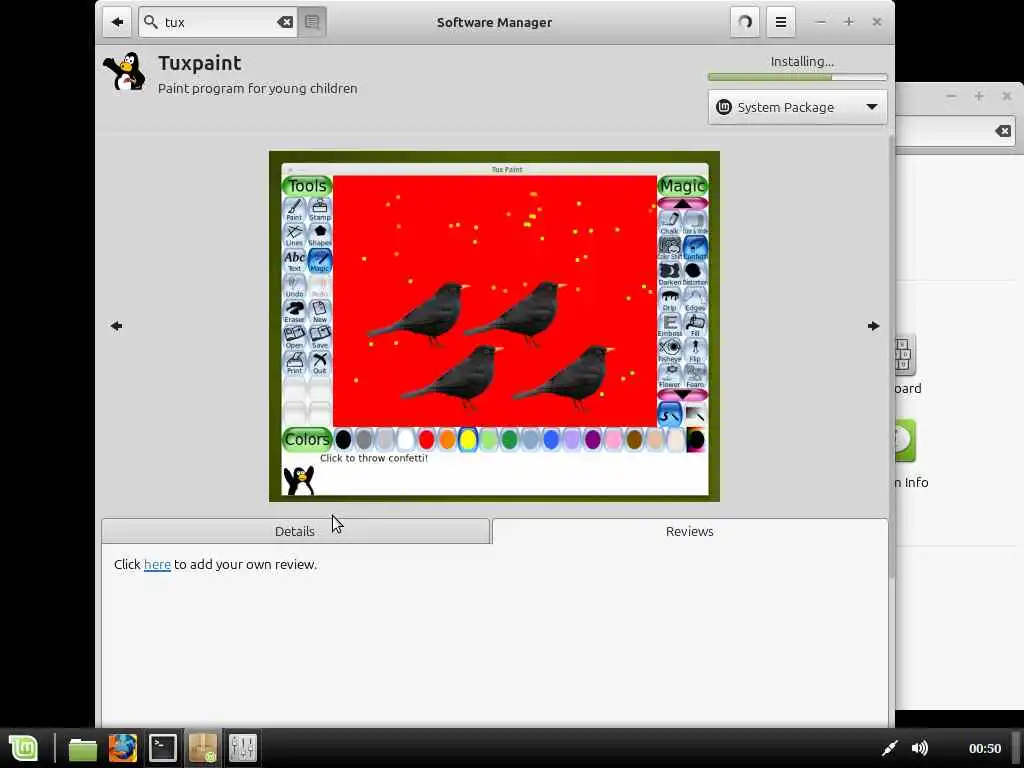
Task: Open the Linux Mint menu in taskbar
Action: tap(24, 748)
